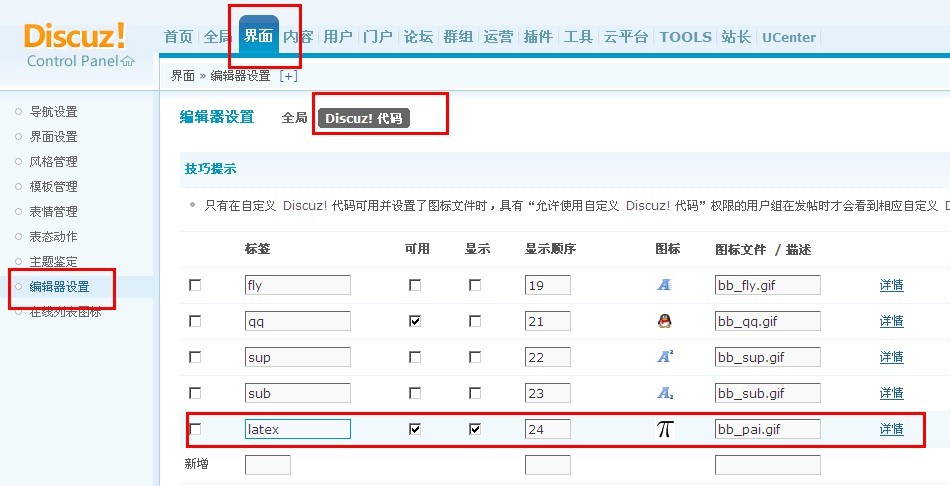Open the UCenter top menu
950x486 pixels.
pos(789,38)
